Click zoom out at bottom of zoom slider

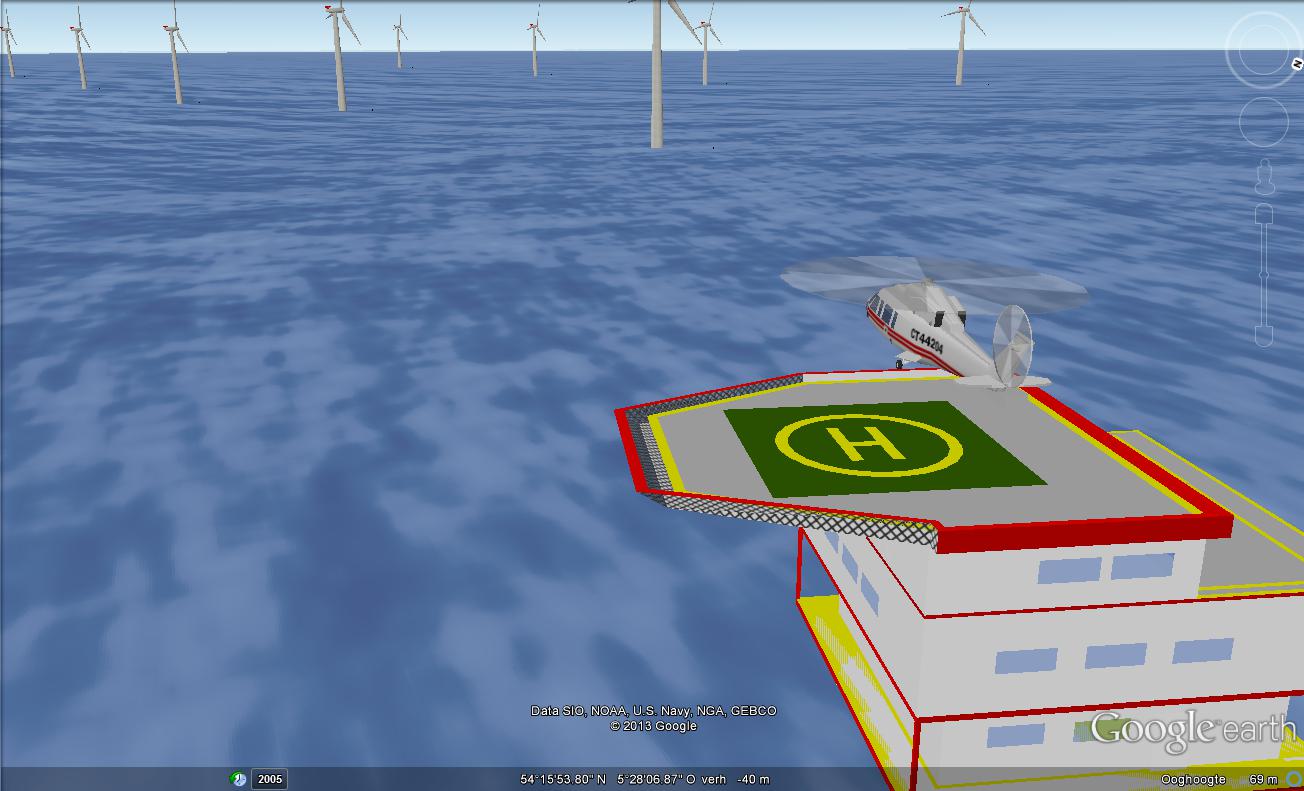[1264, 336]
